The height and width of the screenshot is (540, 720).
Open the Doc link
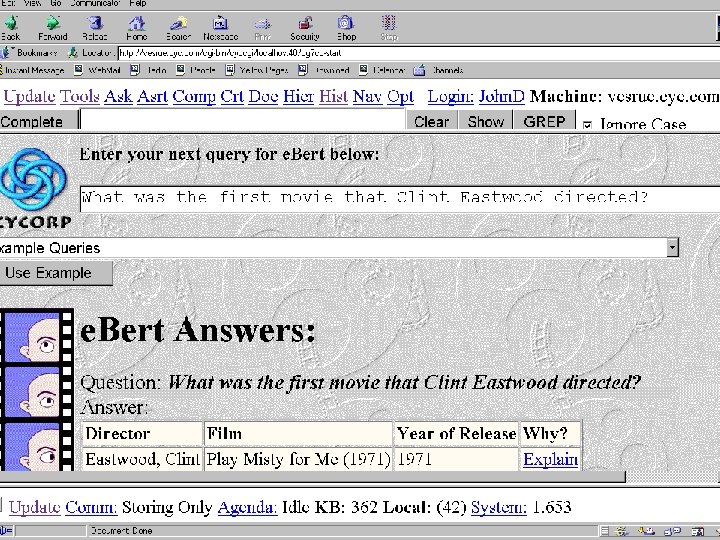264,96
